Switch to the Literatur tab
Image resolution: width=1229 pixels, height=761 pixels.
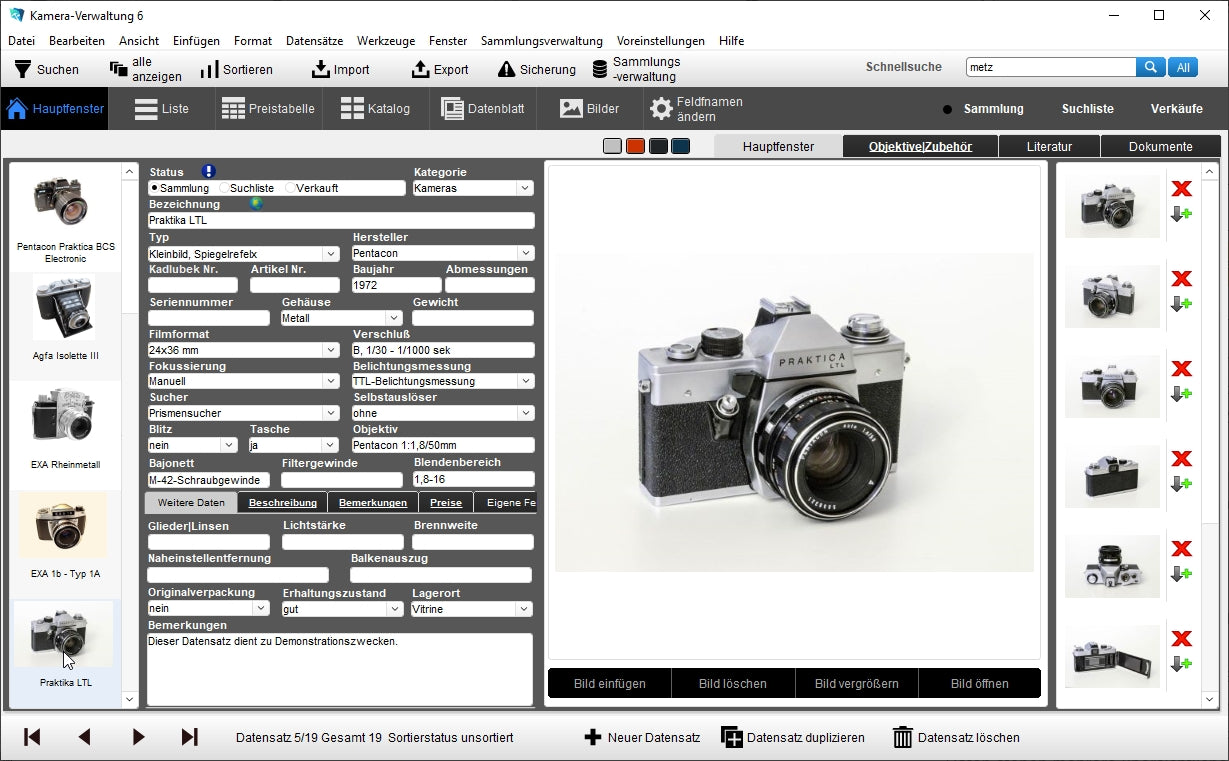tap(1048, 147)
